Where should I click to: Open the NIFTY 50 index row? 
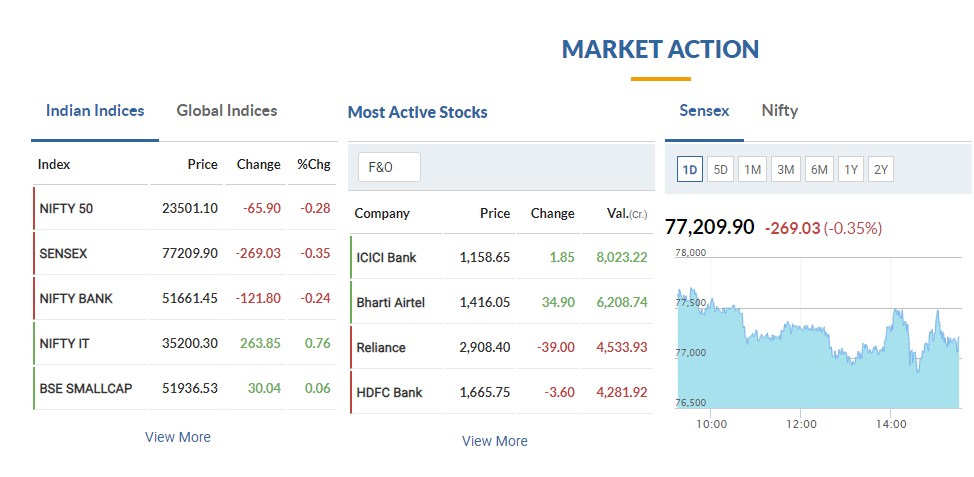click(184, 209)
